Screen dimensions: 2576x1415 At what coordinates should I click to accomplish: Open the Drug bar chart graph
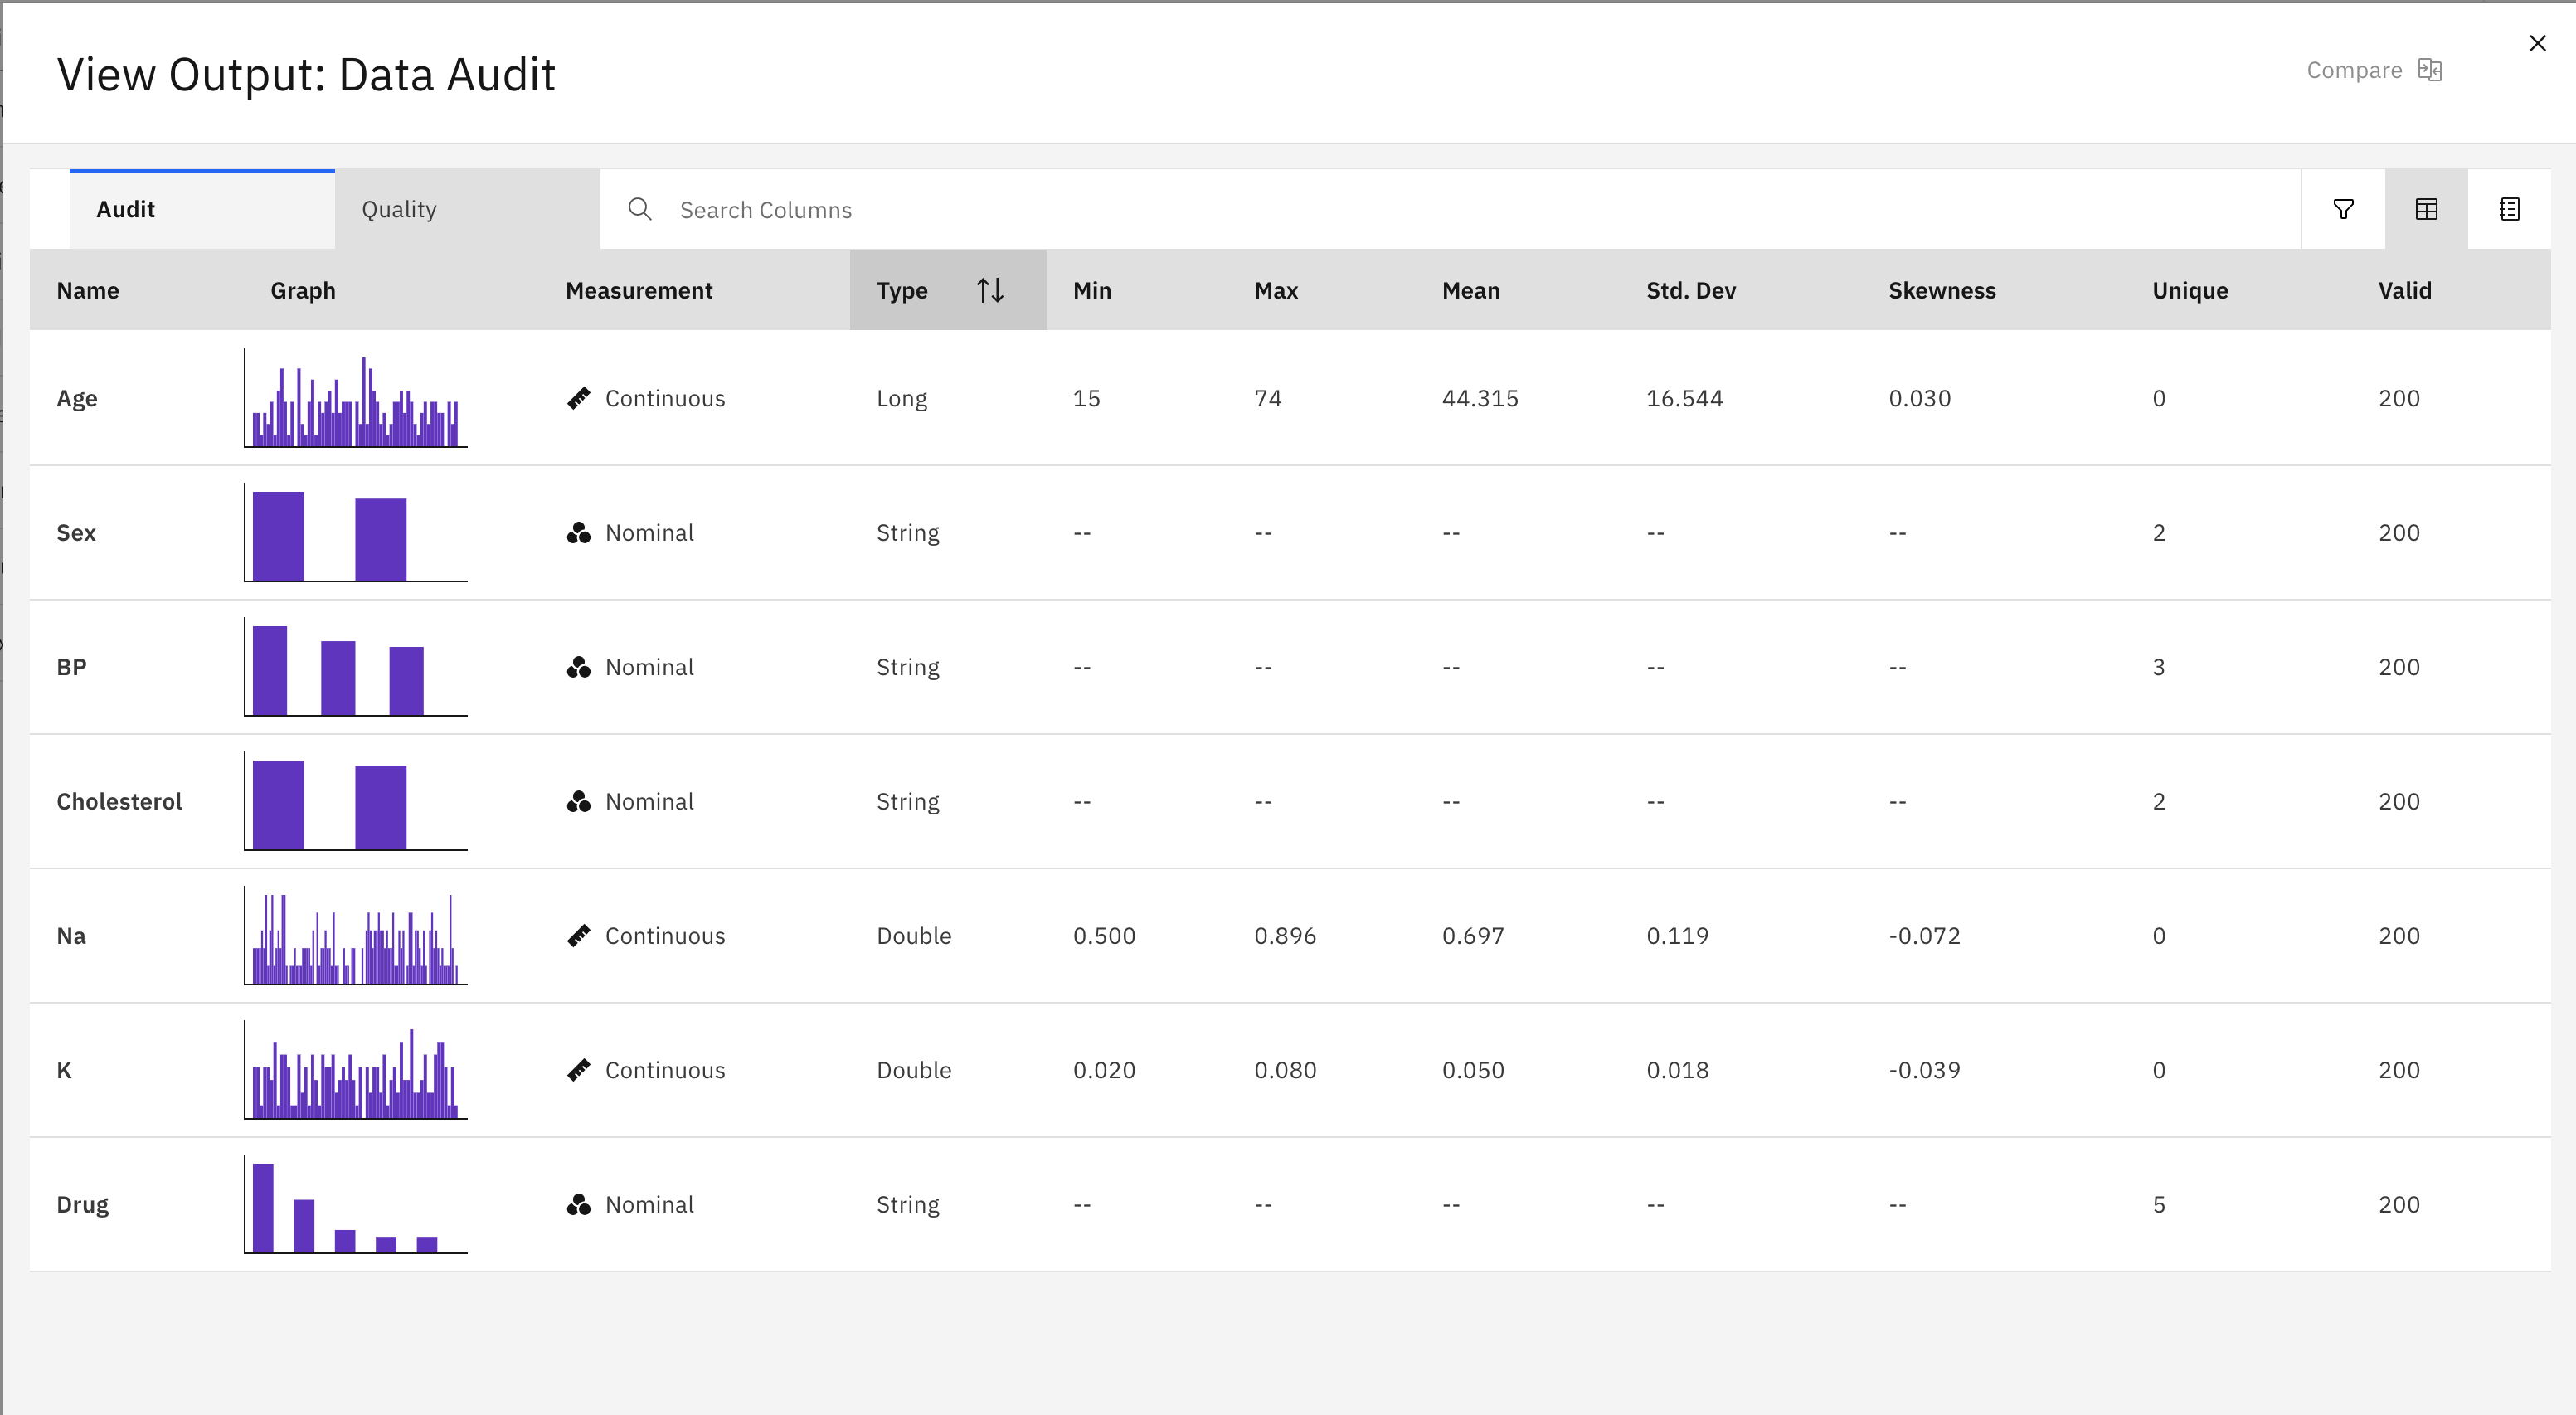356,1204
